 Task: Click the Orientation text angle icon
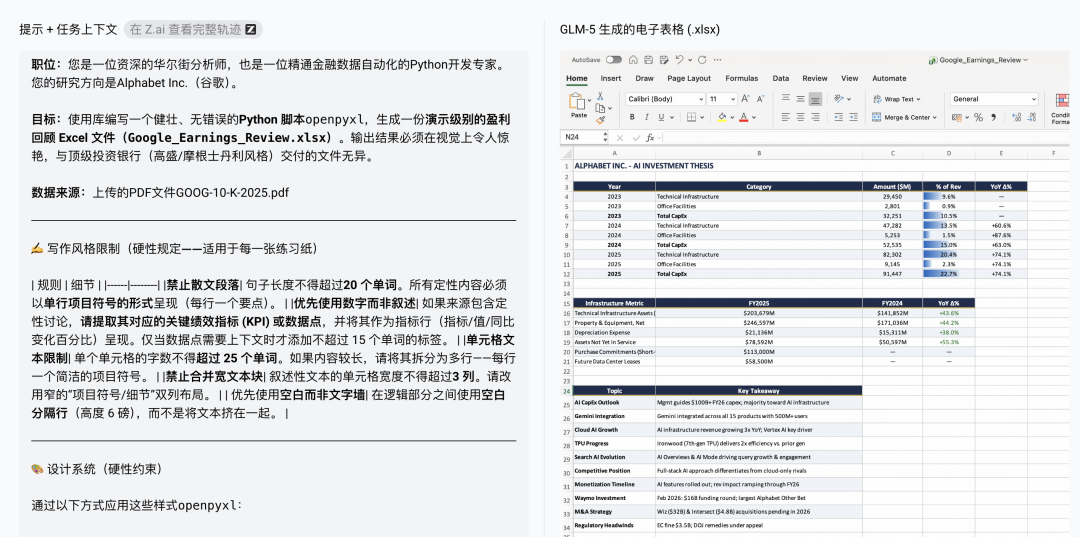point(840,99)
